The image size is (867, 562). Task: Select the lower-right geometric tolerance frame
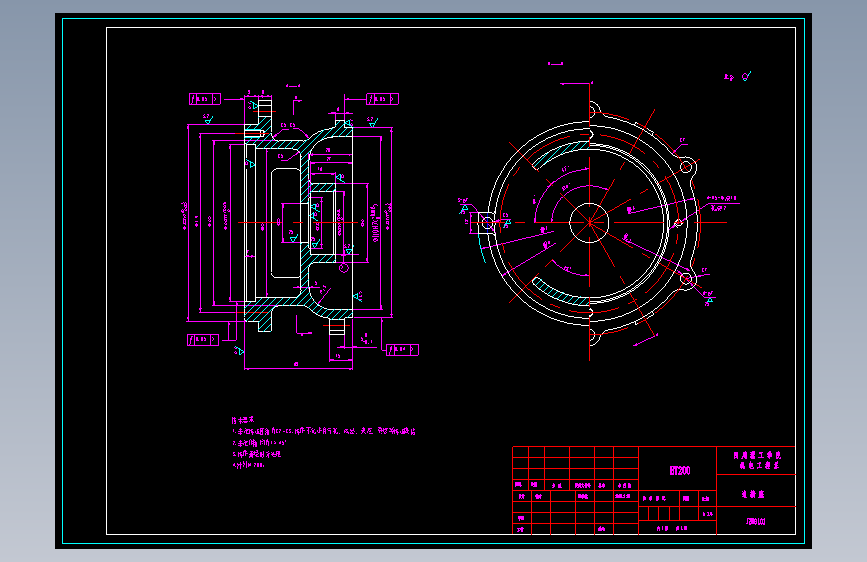(x=402, y=350)
